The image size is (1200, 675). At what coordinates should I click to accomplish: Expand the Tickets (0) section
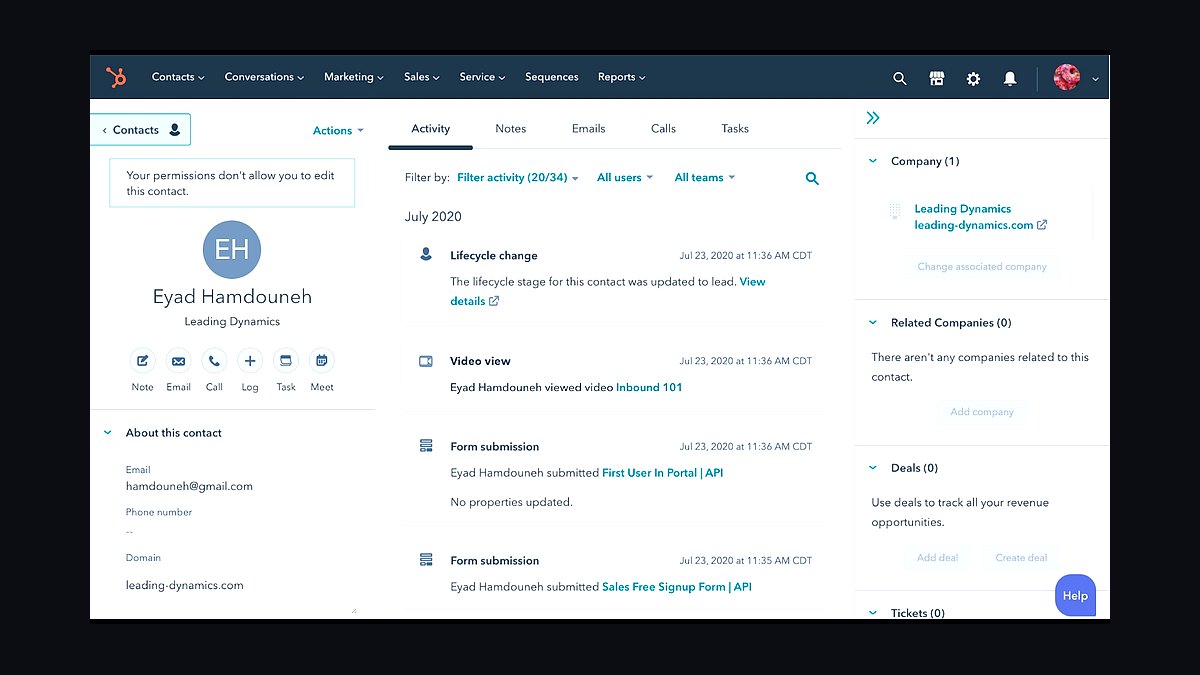(x=873, y=612)
